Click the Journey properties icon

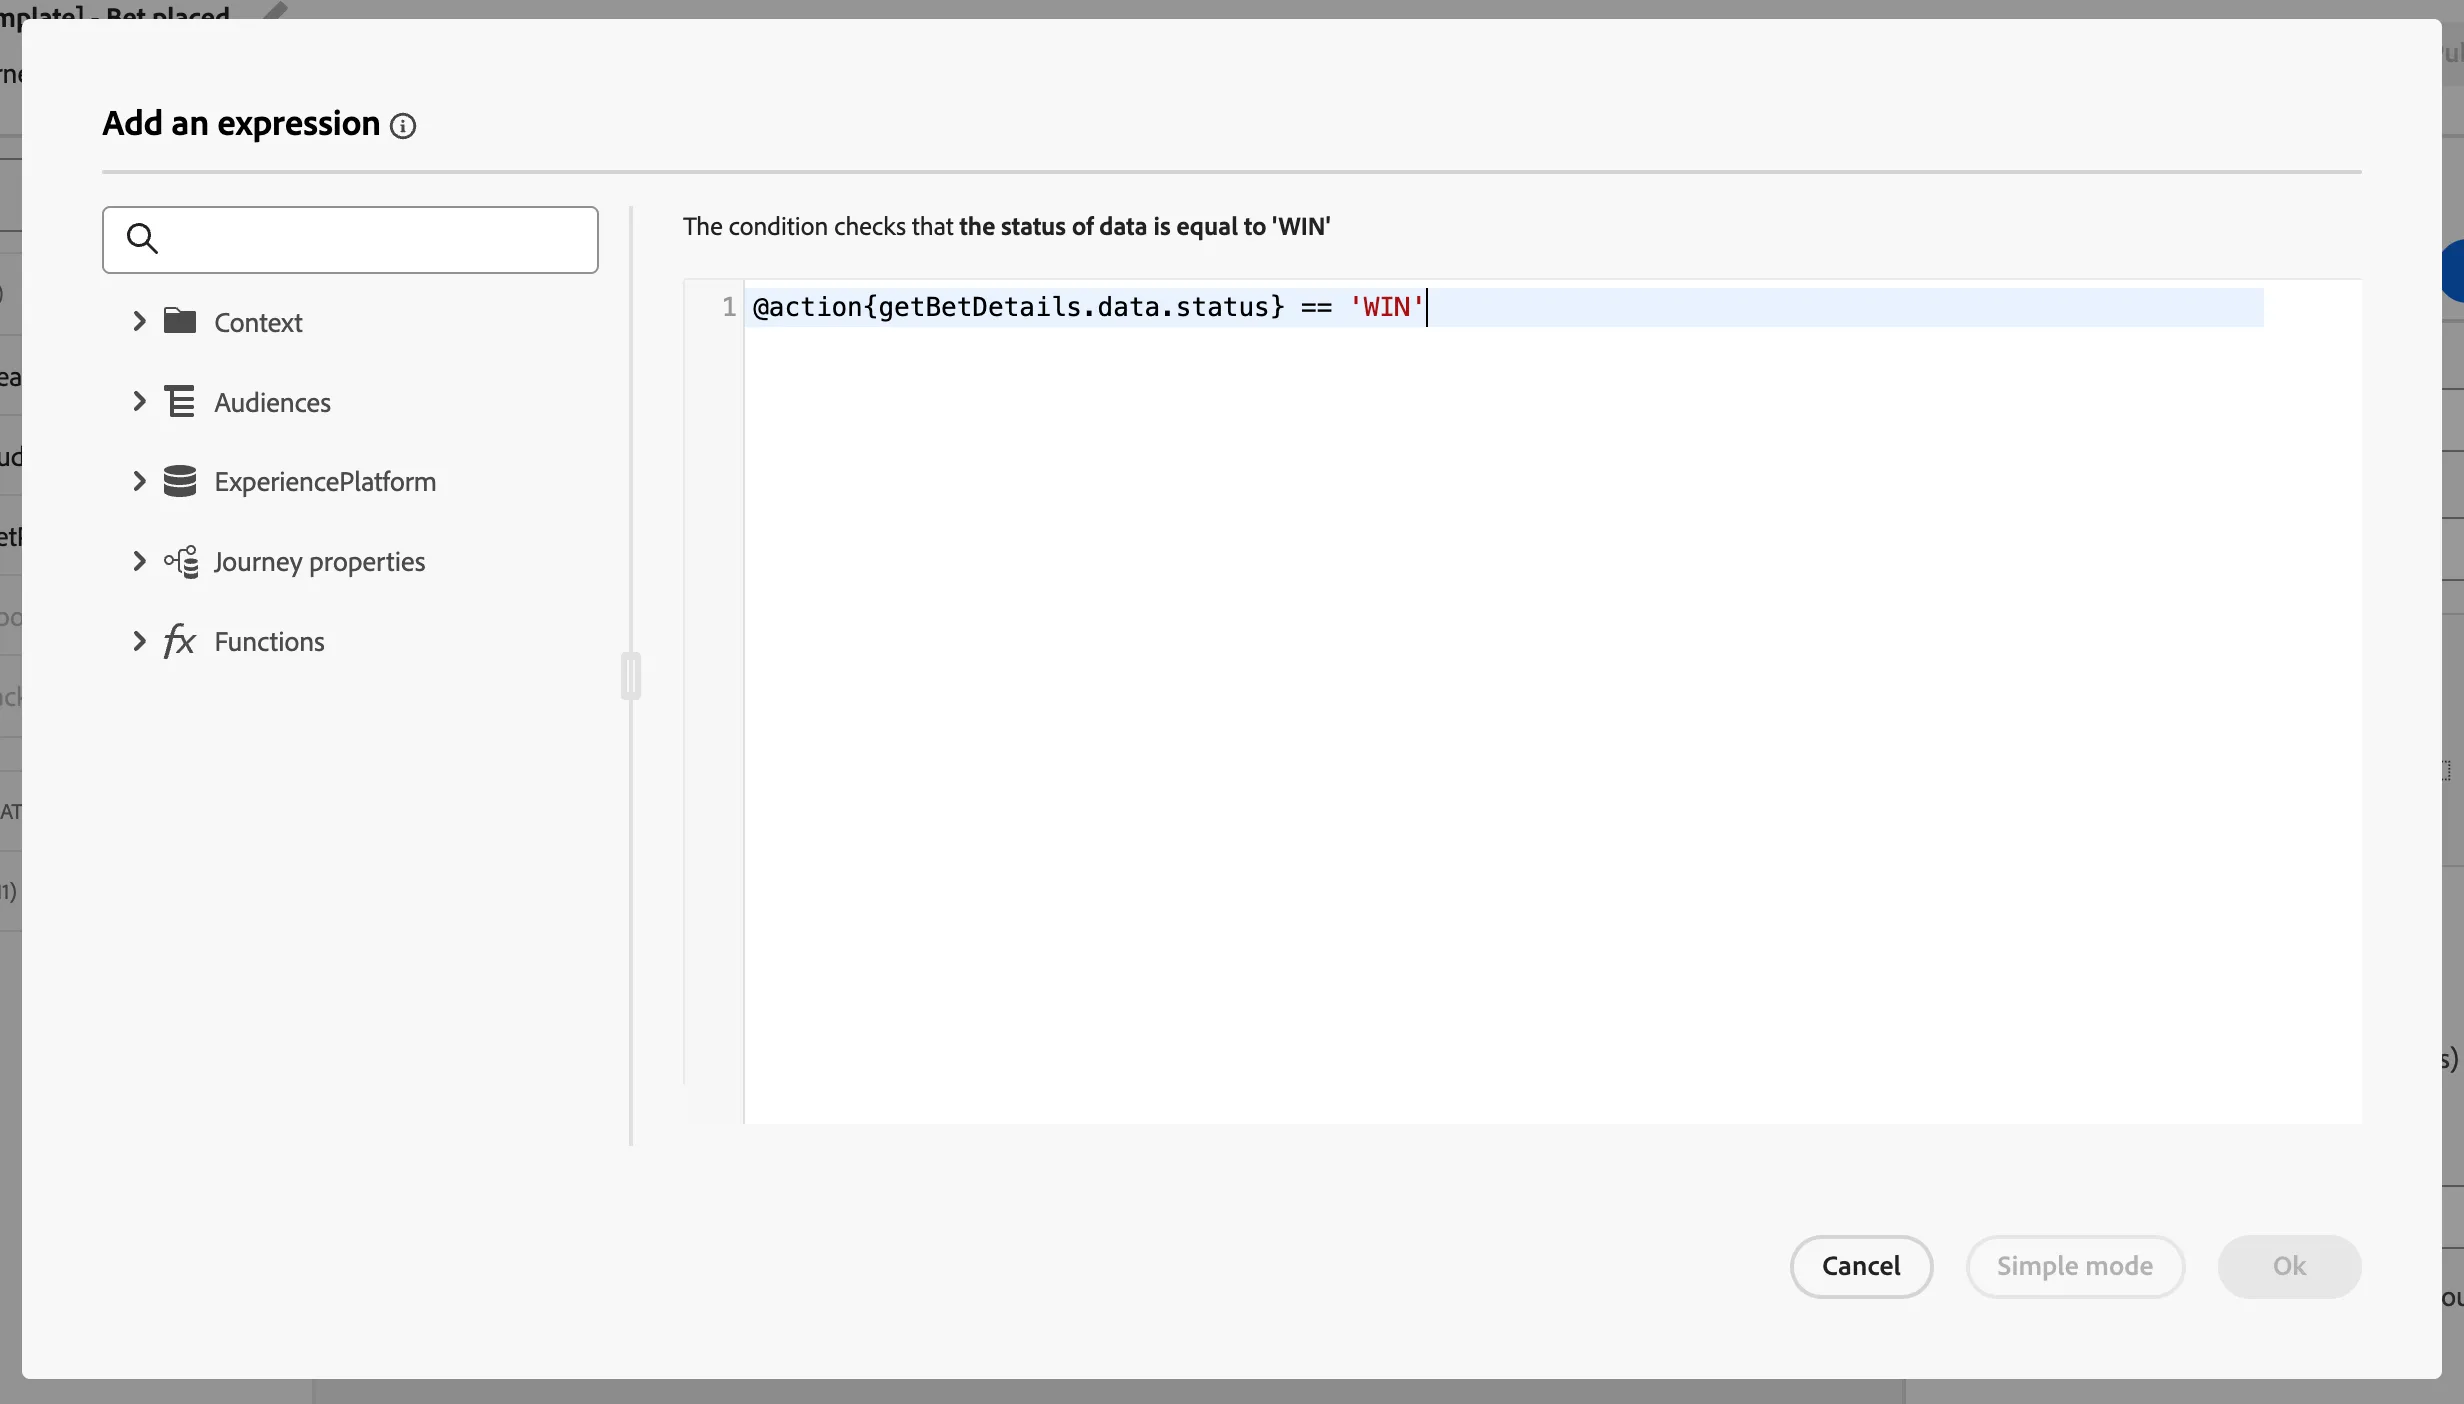(181, 562)
